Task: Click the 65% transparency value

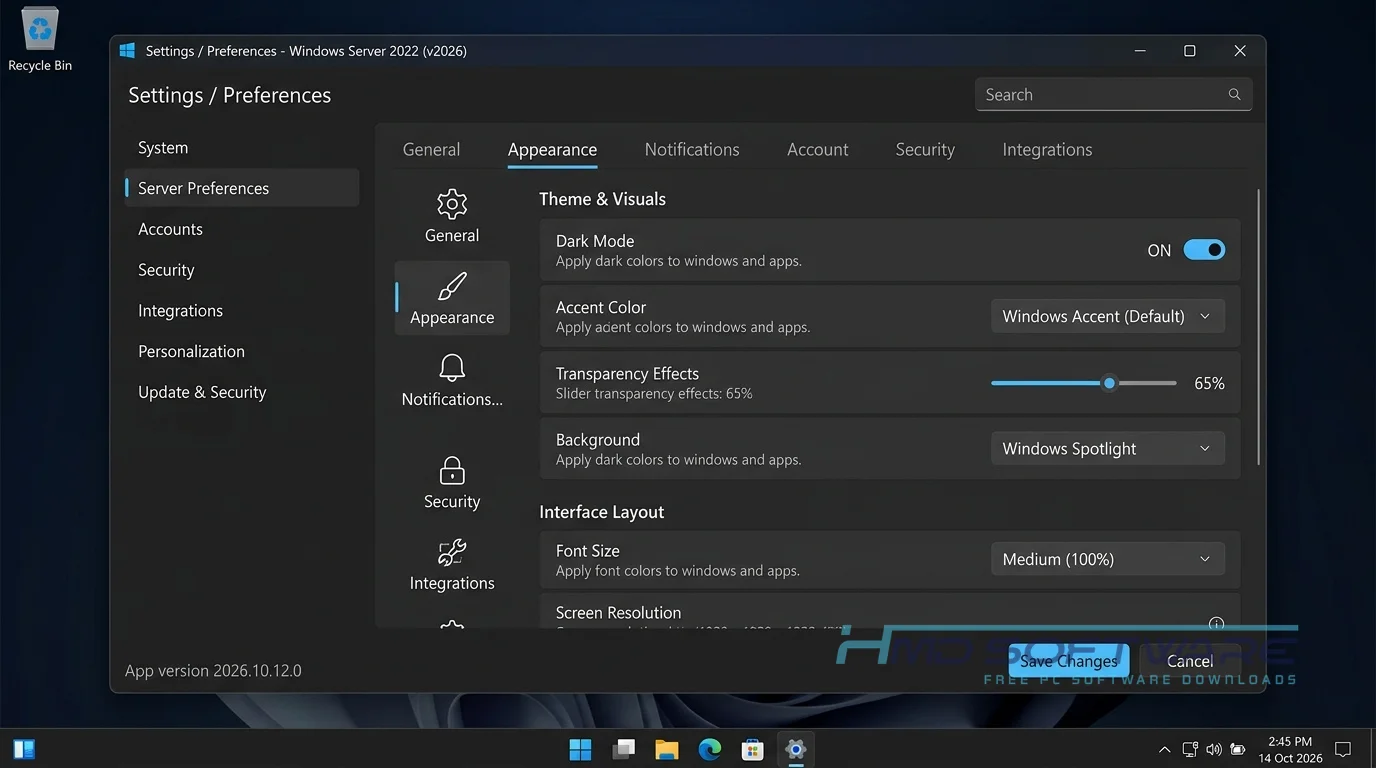Action: pyautogui.click(x=1209, y=383)
